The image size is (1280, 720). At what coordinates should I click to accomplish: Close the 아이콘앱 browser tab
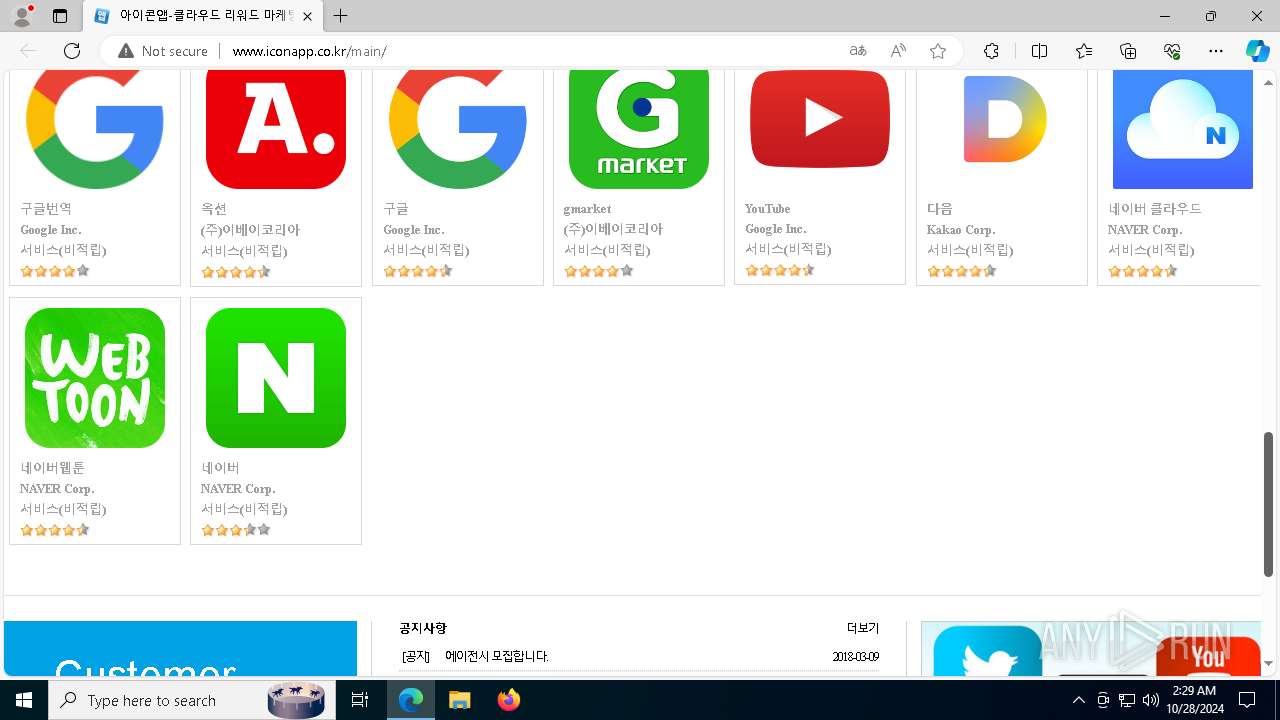[308, 16]
